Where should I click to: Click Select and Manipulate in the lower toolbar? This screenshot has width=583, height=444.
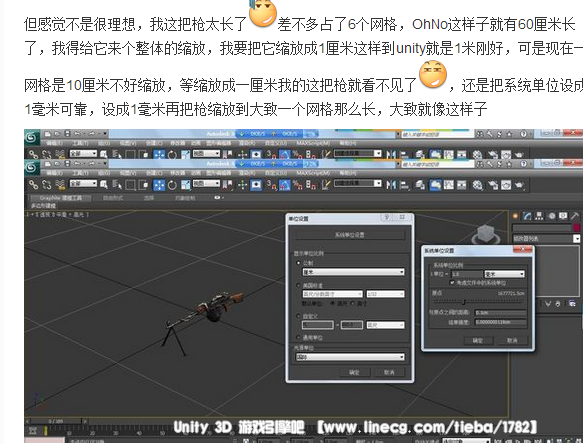[242, 184]
